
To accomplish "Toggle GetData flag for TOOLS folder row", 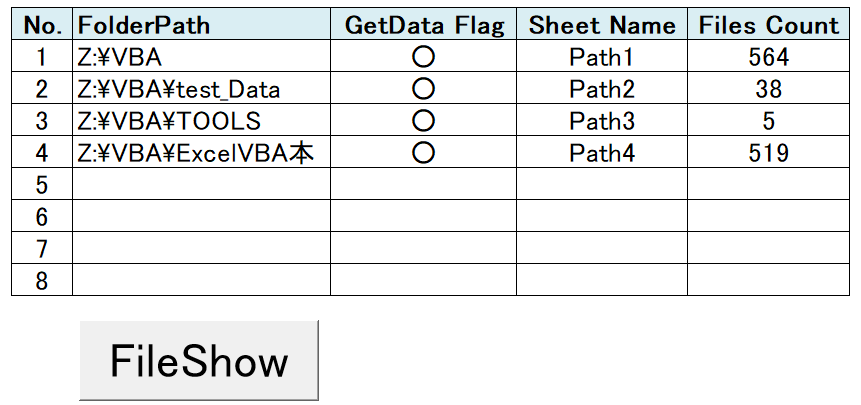I will pyautogui.click(x=423, y=121).
